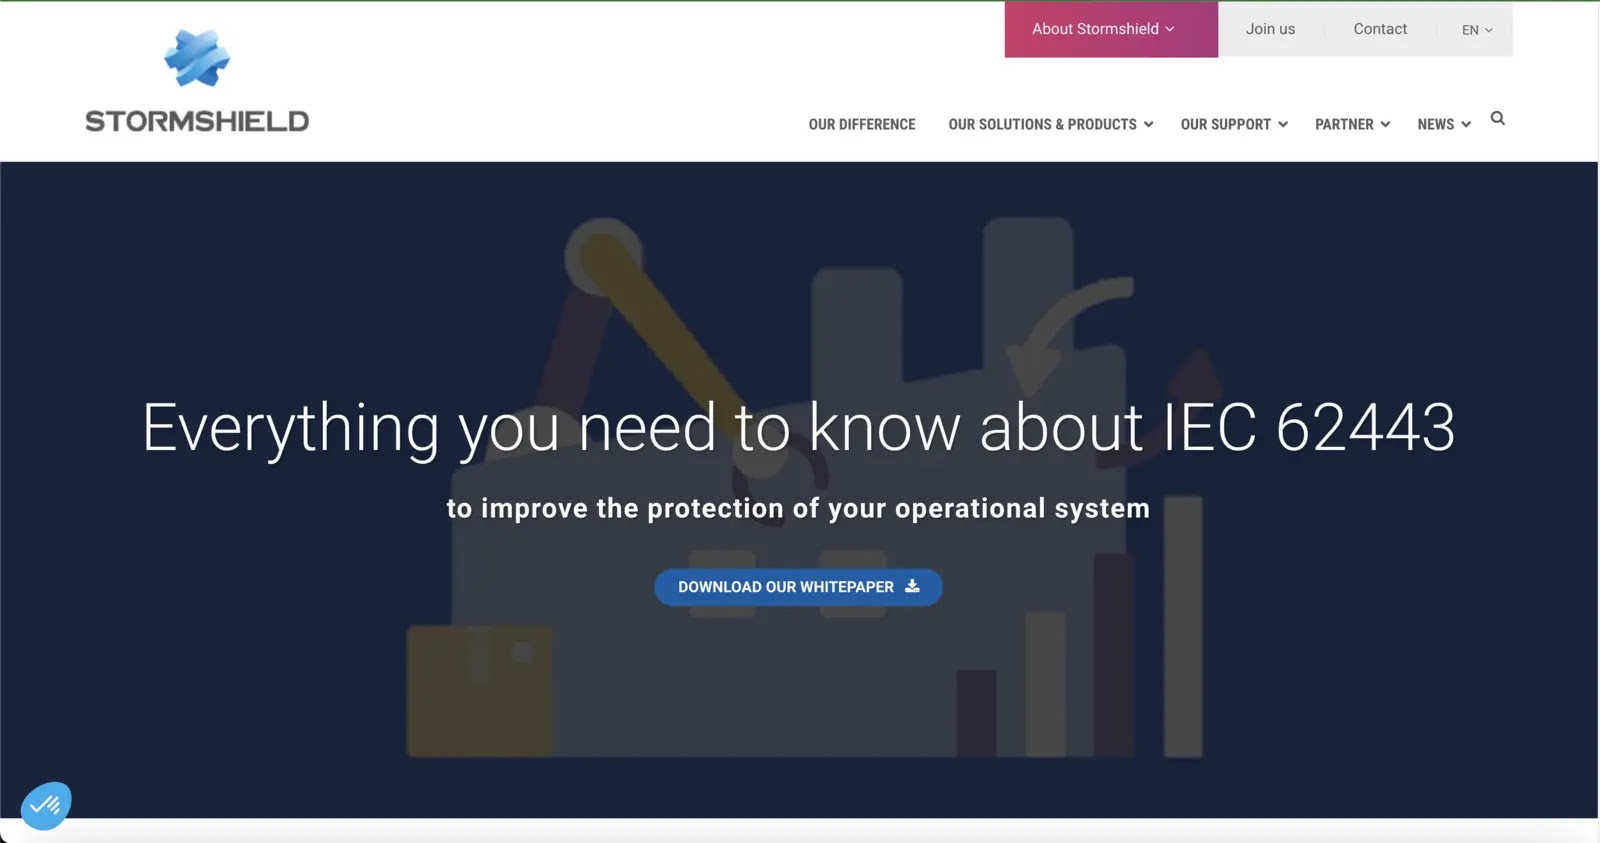The height and width of the screenshot is (843, 1600).
Task: Open the Contact link
Action: 1380,29
